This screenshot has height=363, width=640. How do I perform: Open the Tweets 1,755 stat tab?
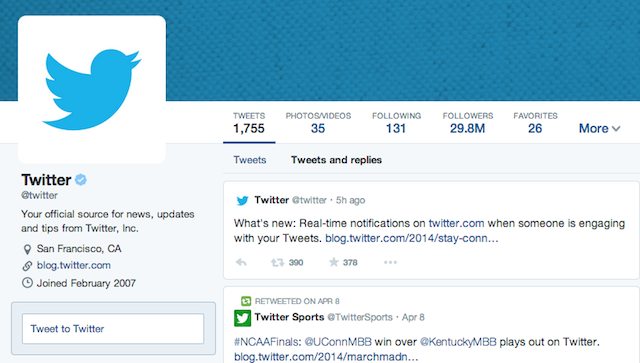249,123
